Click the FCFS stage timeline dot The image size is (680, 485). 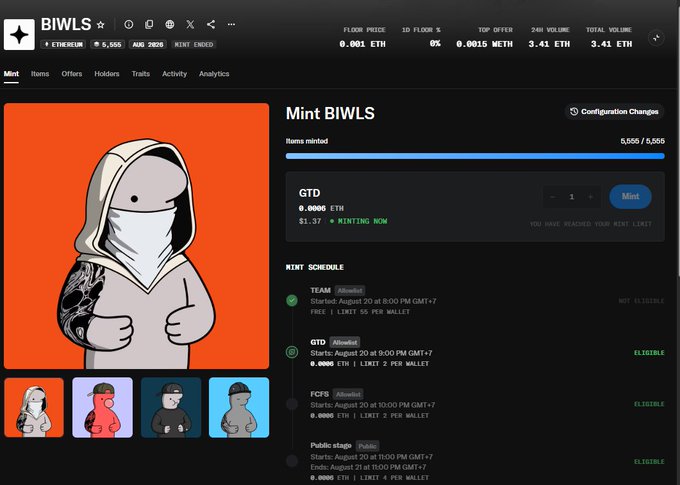[x=292, y=404]
